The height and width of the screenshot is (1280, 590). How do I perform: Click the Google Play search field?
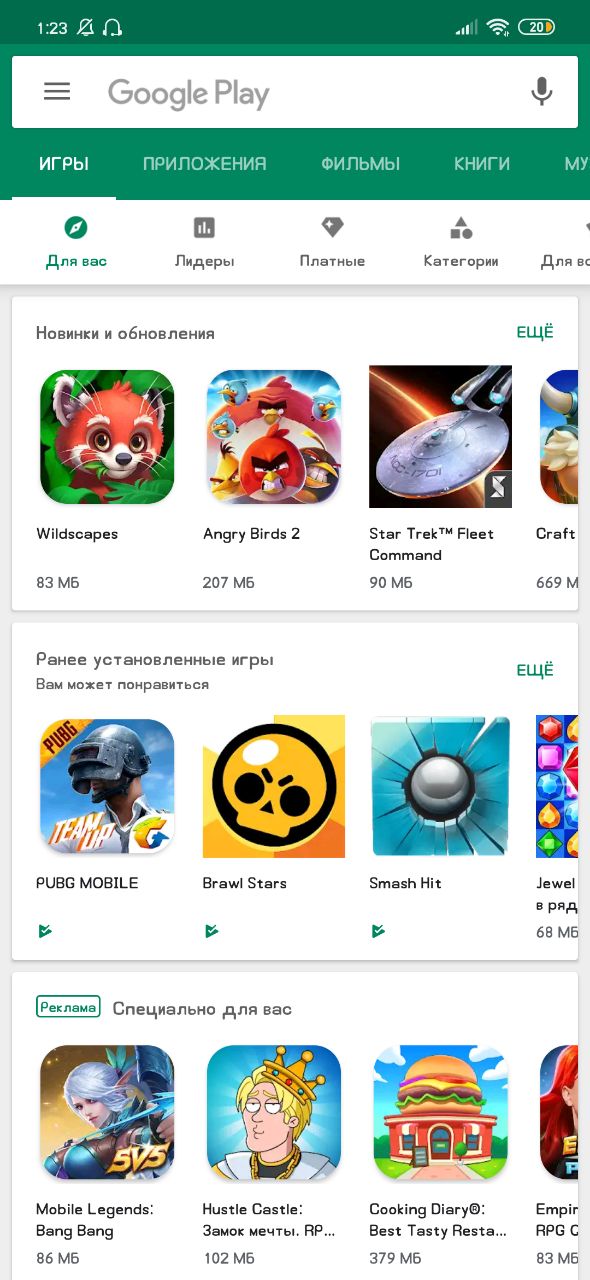(x=295, y=92)
